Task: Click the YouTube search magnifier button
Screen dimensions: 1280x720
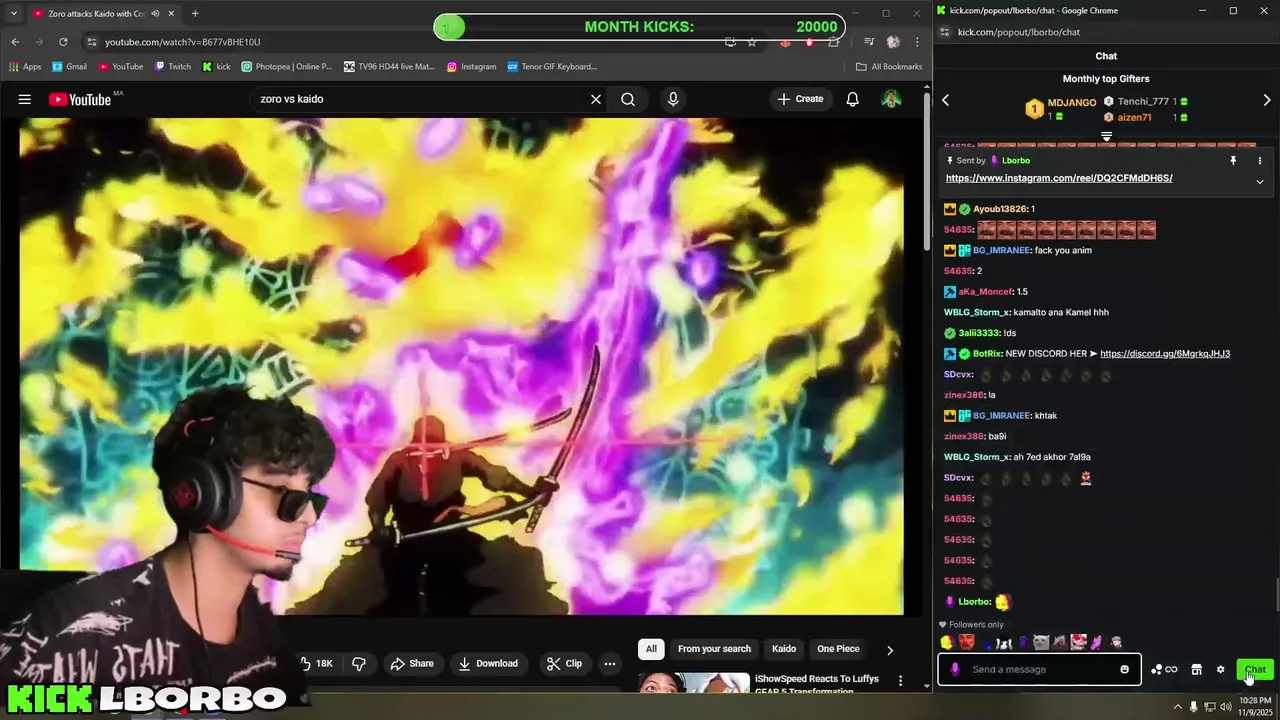Action: pos(628,99)
